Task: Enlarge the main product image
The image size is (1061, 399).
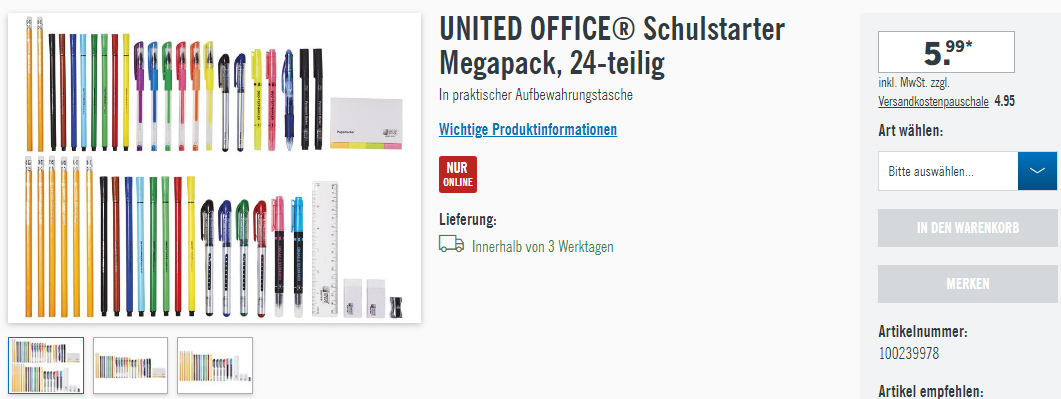Action: [x=215, y=167]
